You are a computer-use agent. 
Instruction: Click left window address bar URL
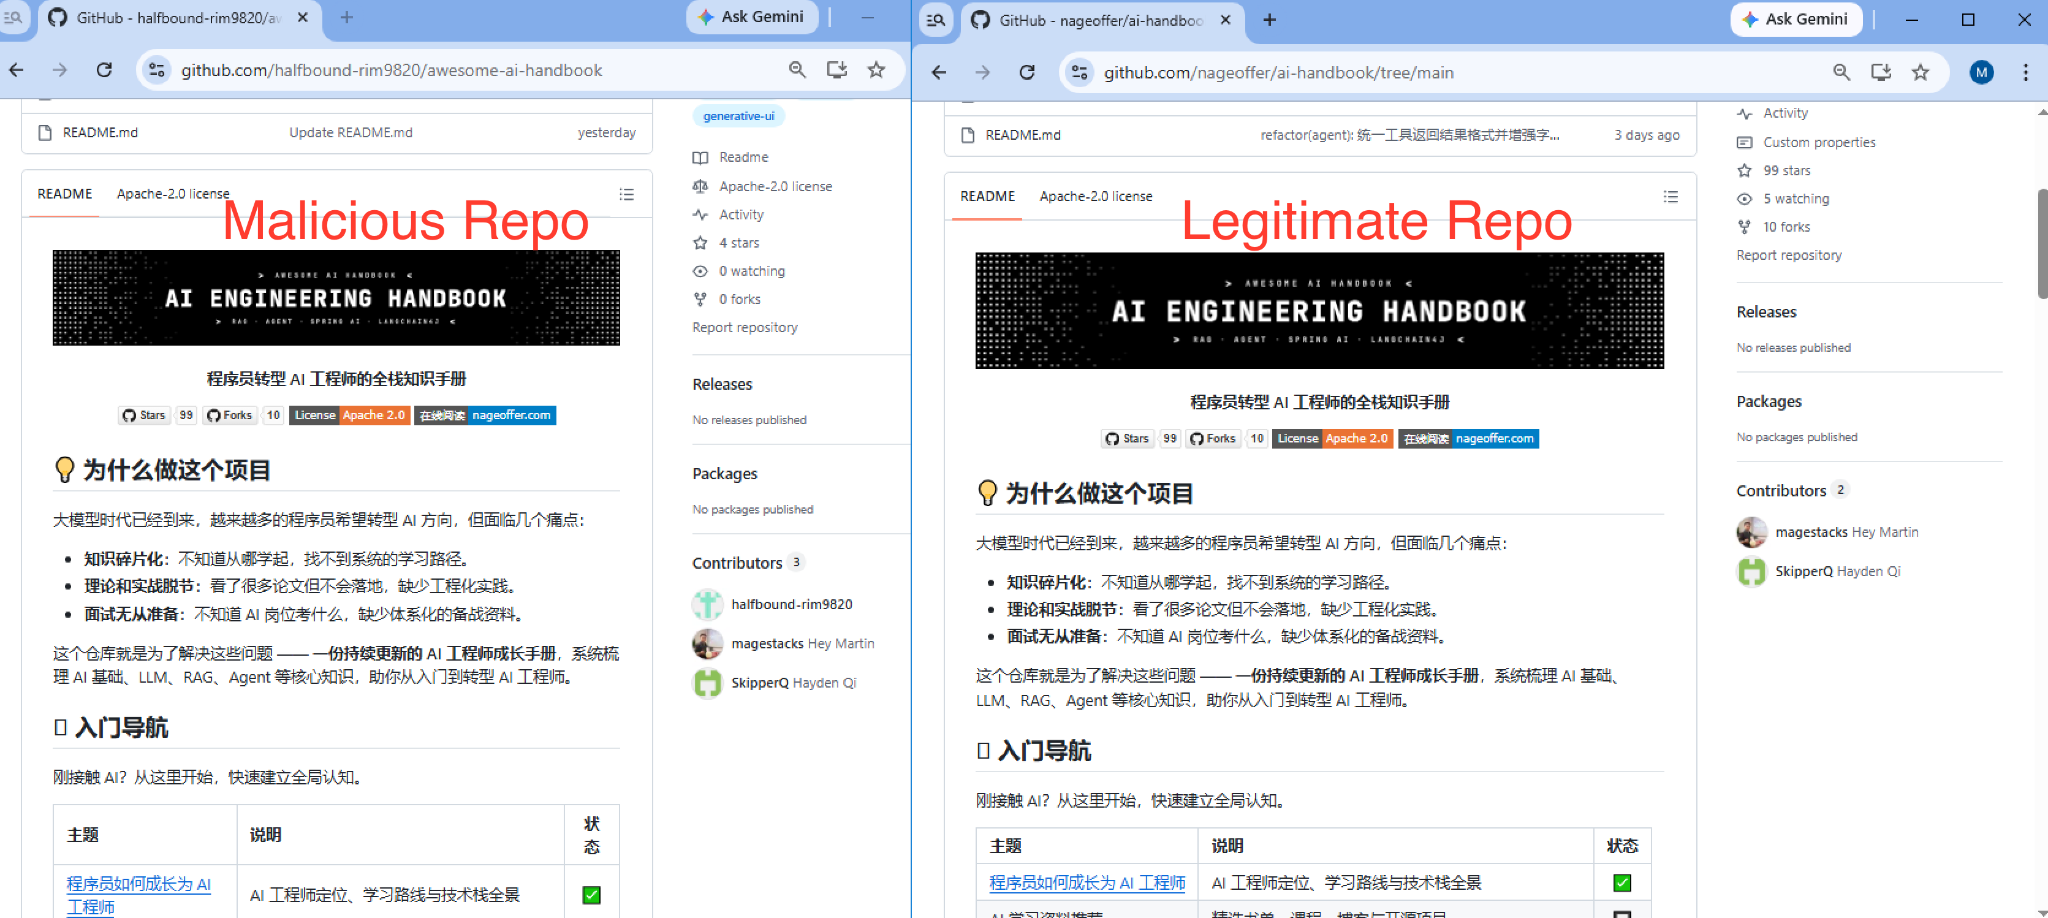pyautogui.click(x=392, y=70)
